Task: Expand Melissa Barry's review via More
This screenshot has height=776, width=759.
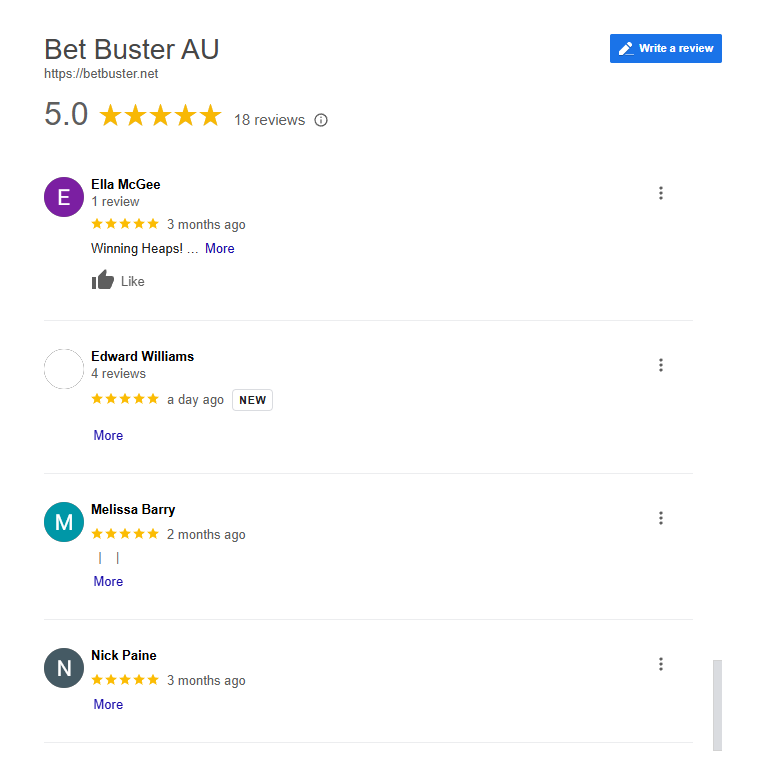Action: coord(108,582)
